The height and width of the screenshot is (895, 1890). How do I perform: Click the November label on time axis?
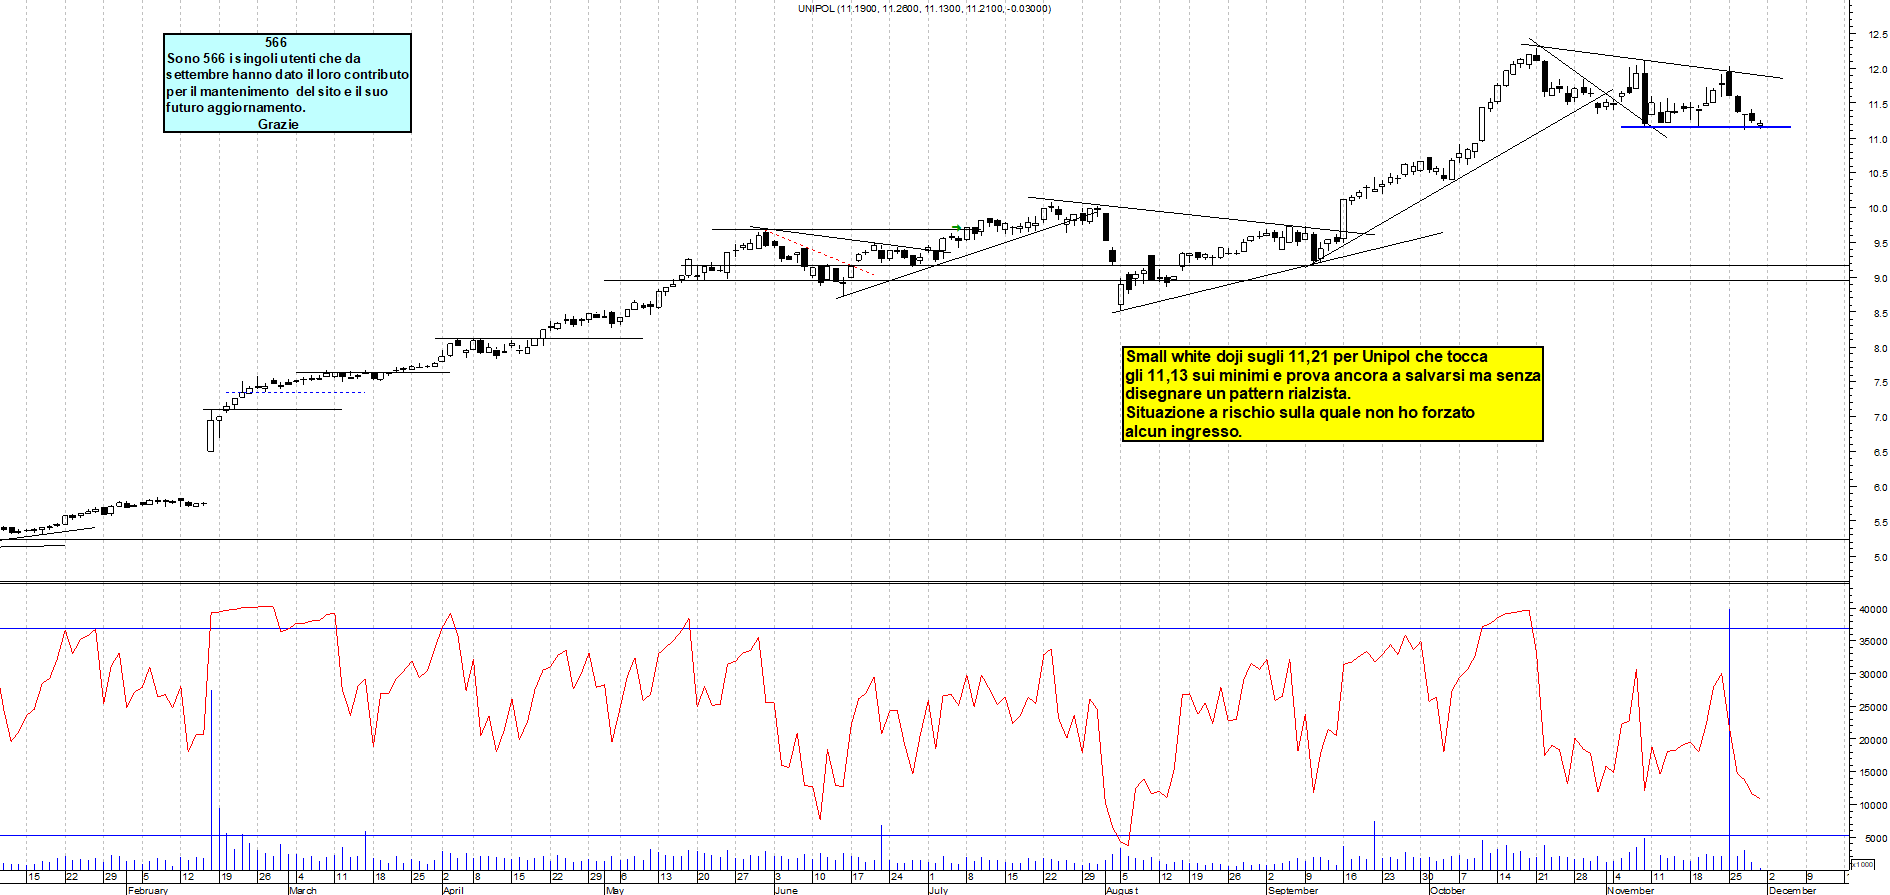pyautogui.click(x=1631, y=890)
